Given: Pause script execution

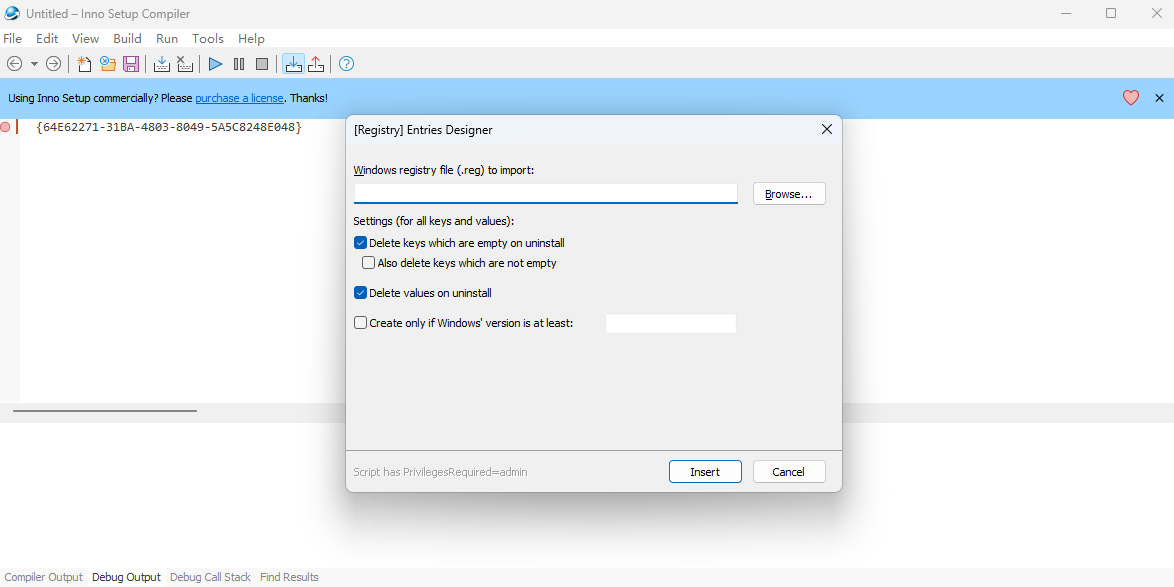Looking at the screenshot, I should (238, 63).
